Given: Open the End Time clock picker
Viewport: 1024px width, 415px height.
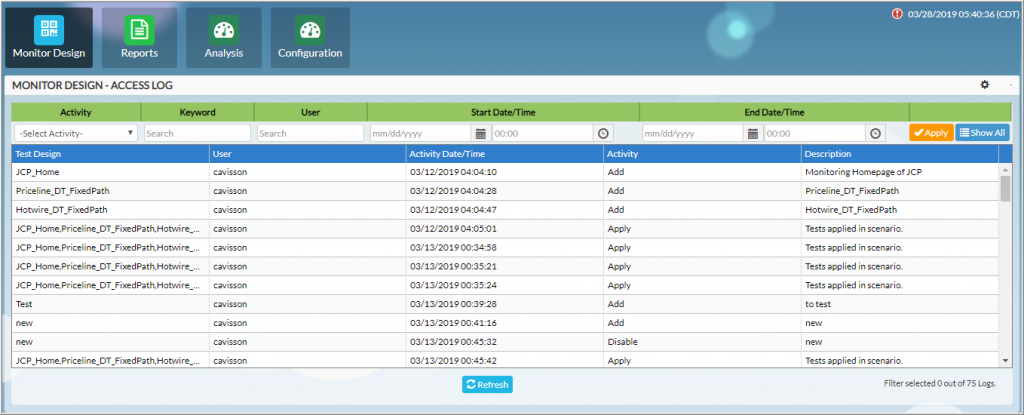Looking at the screenshot, I should [874, 133].
